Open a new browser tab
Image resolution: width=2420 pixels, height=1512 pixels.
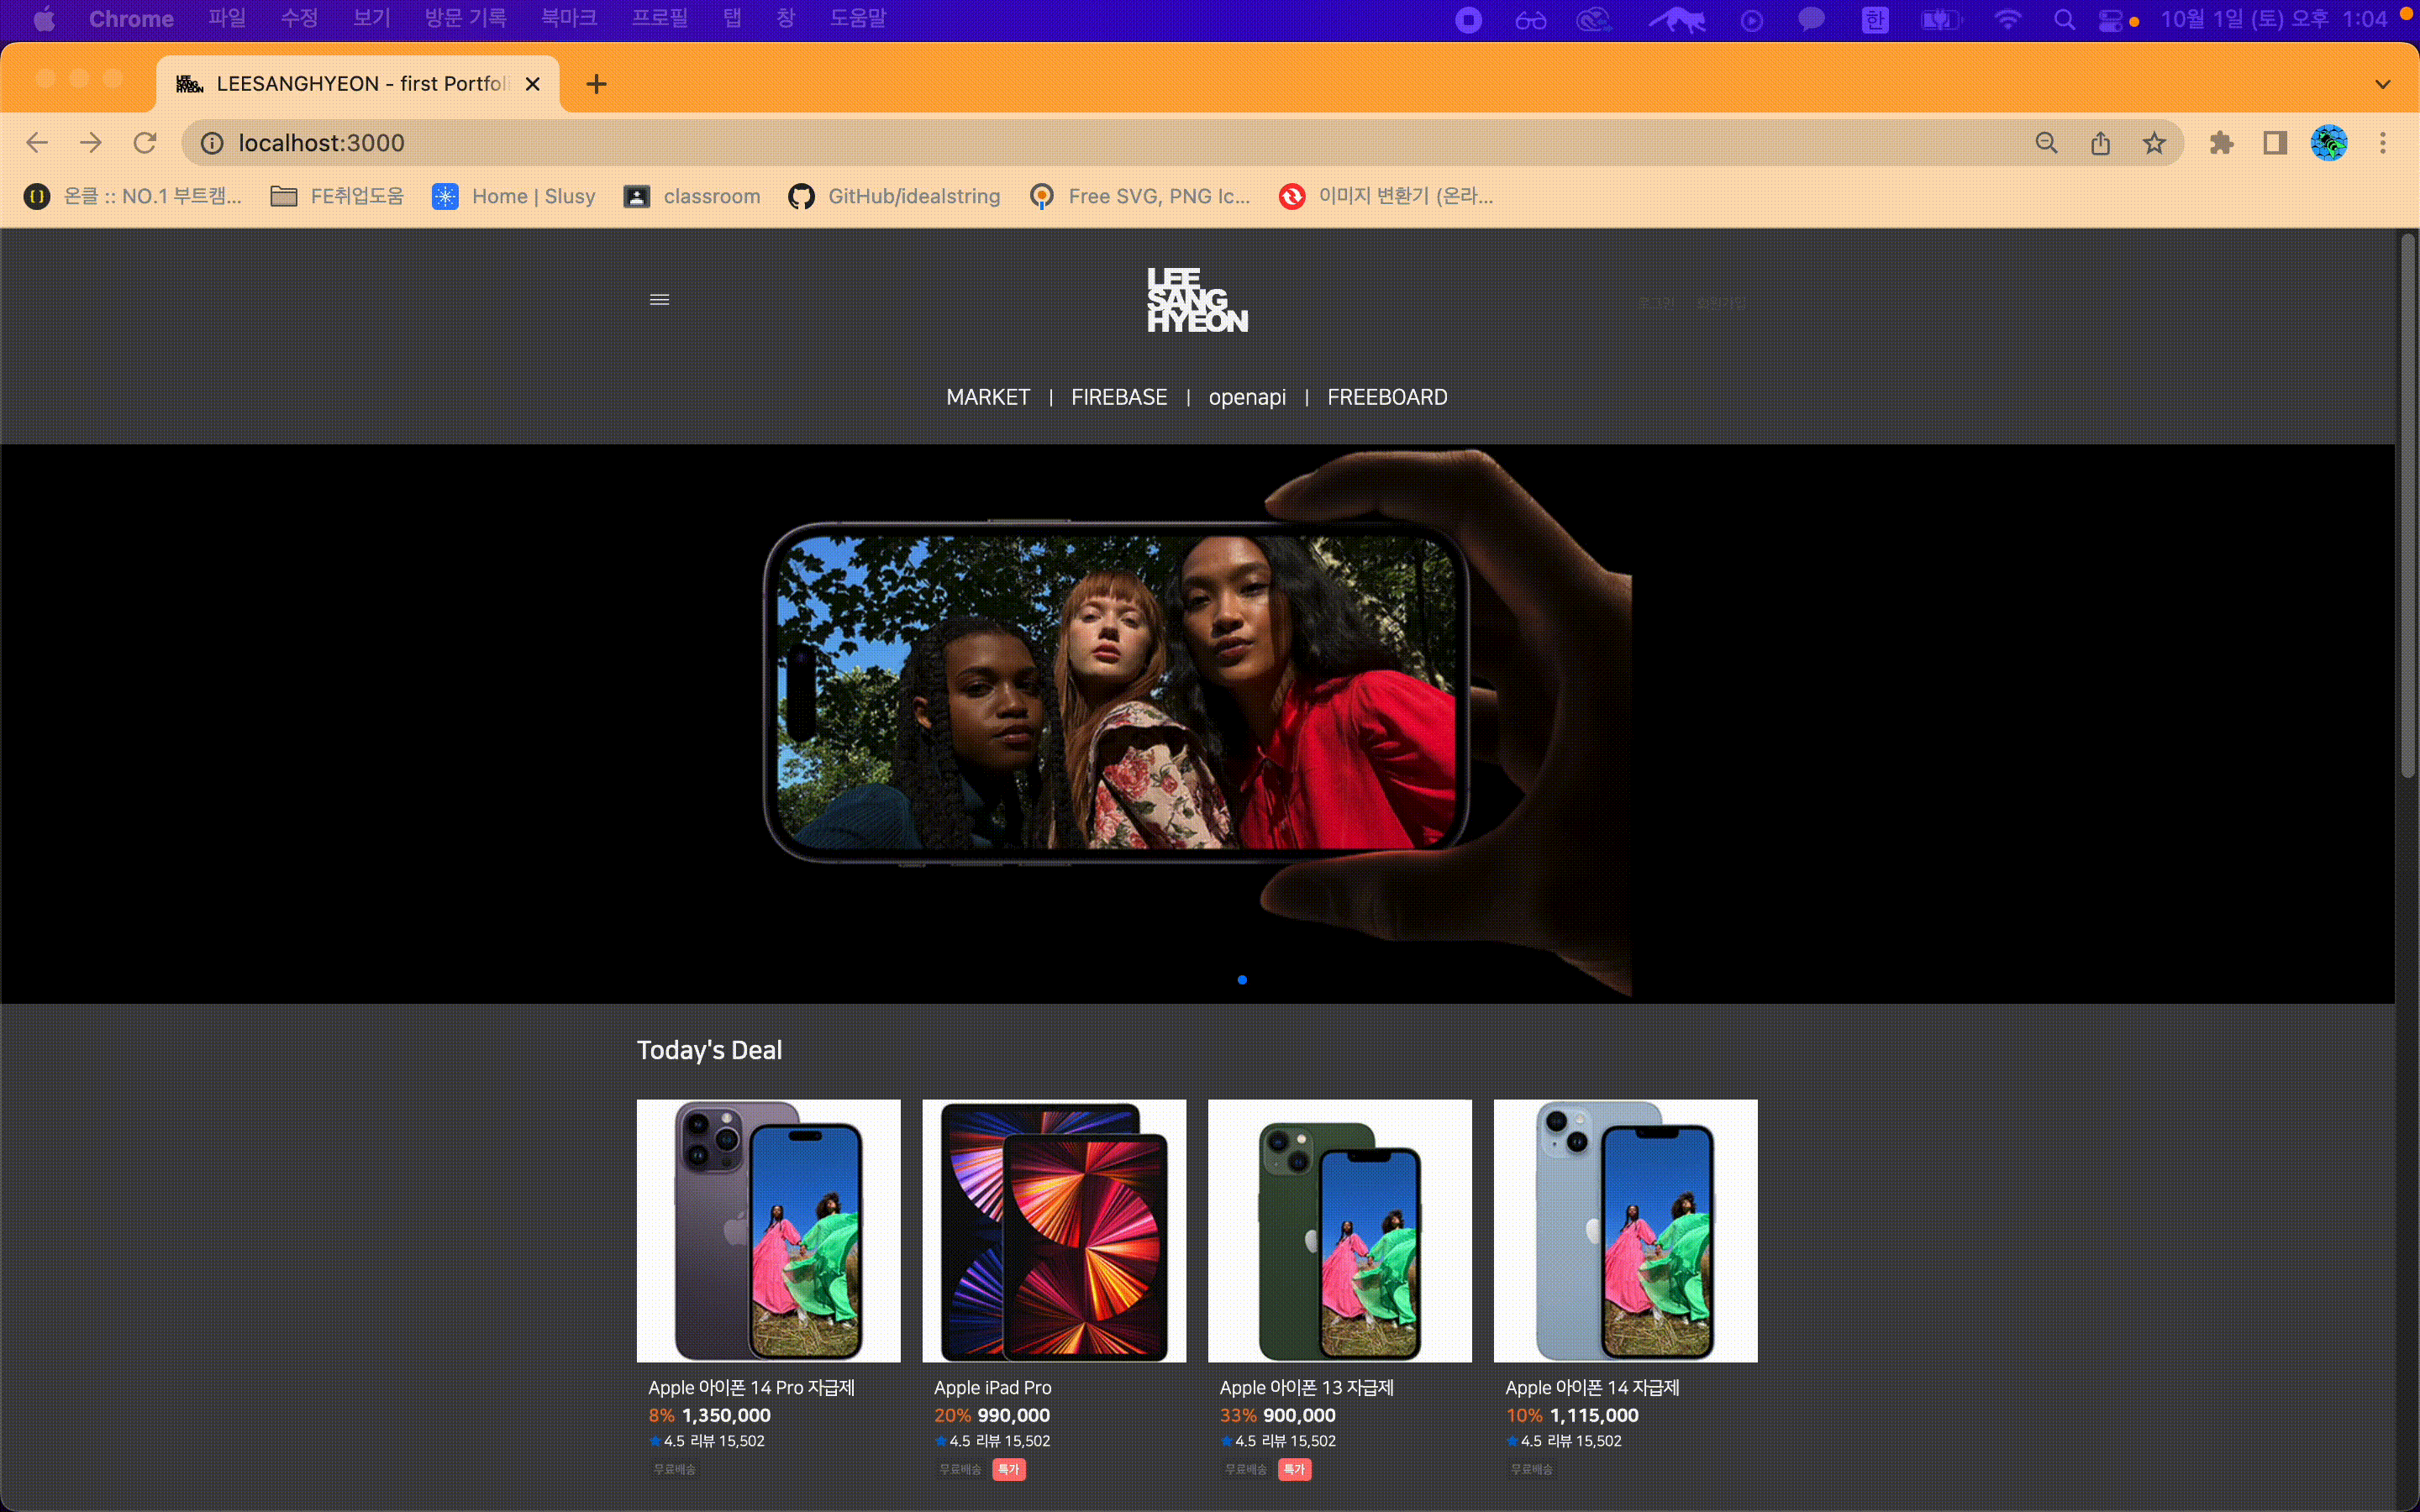(596, 84)
